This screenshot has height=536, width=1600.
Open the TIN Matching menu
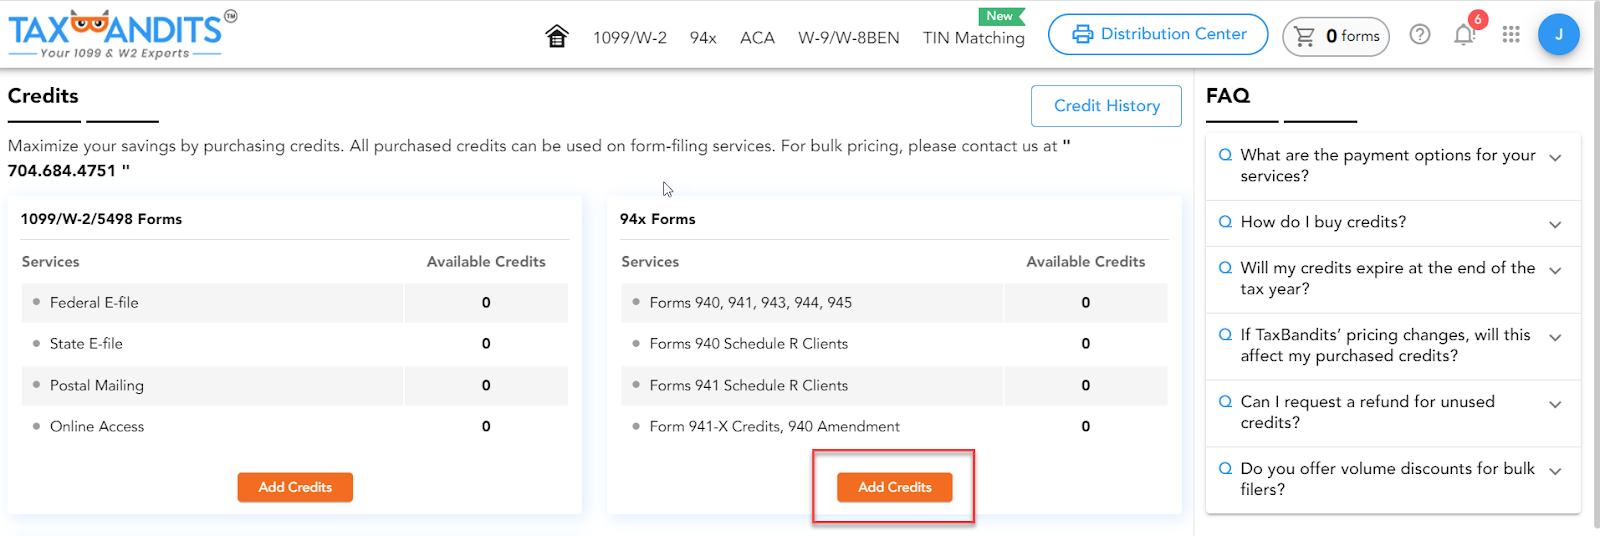[974, 38]
